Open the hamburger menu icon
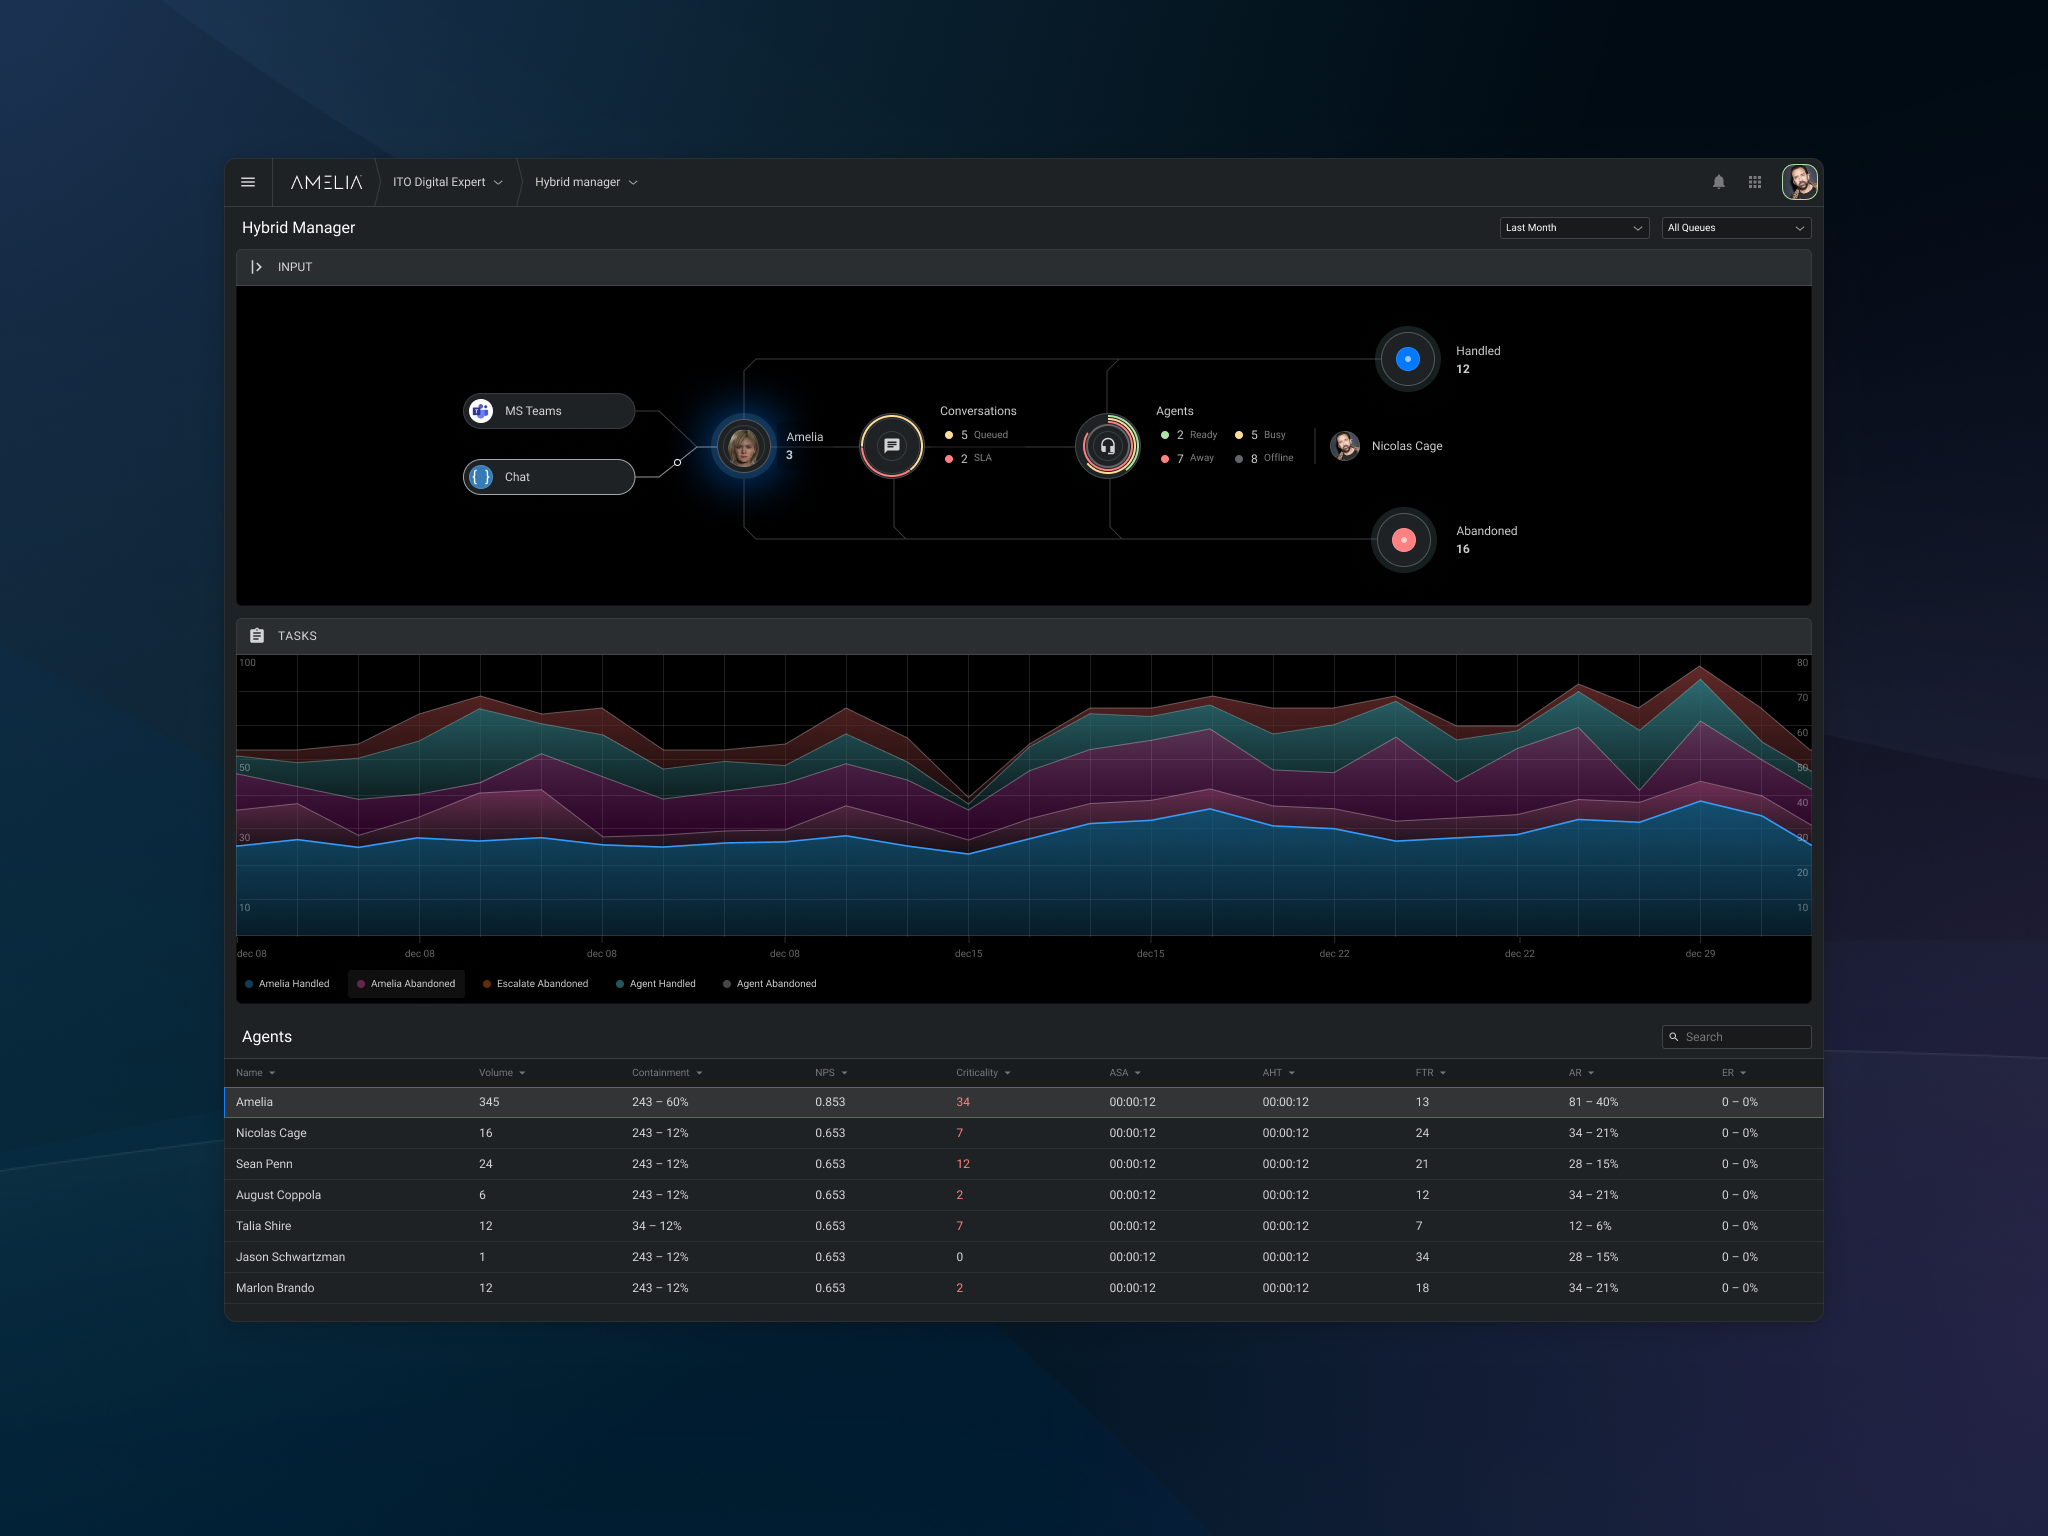Image resolution: width=2048 pixels, height=1536 pixels. tap(248, 182)
